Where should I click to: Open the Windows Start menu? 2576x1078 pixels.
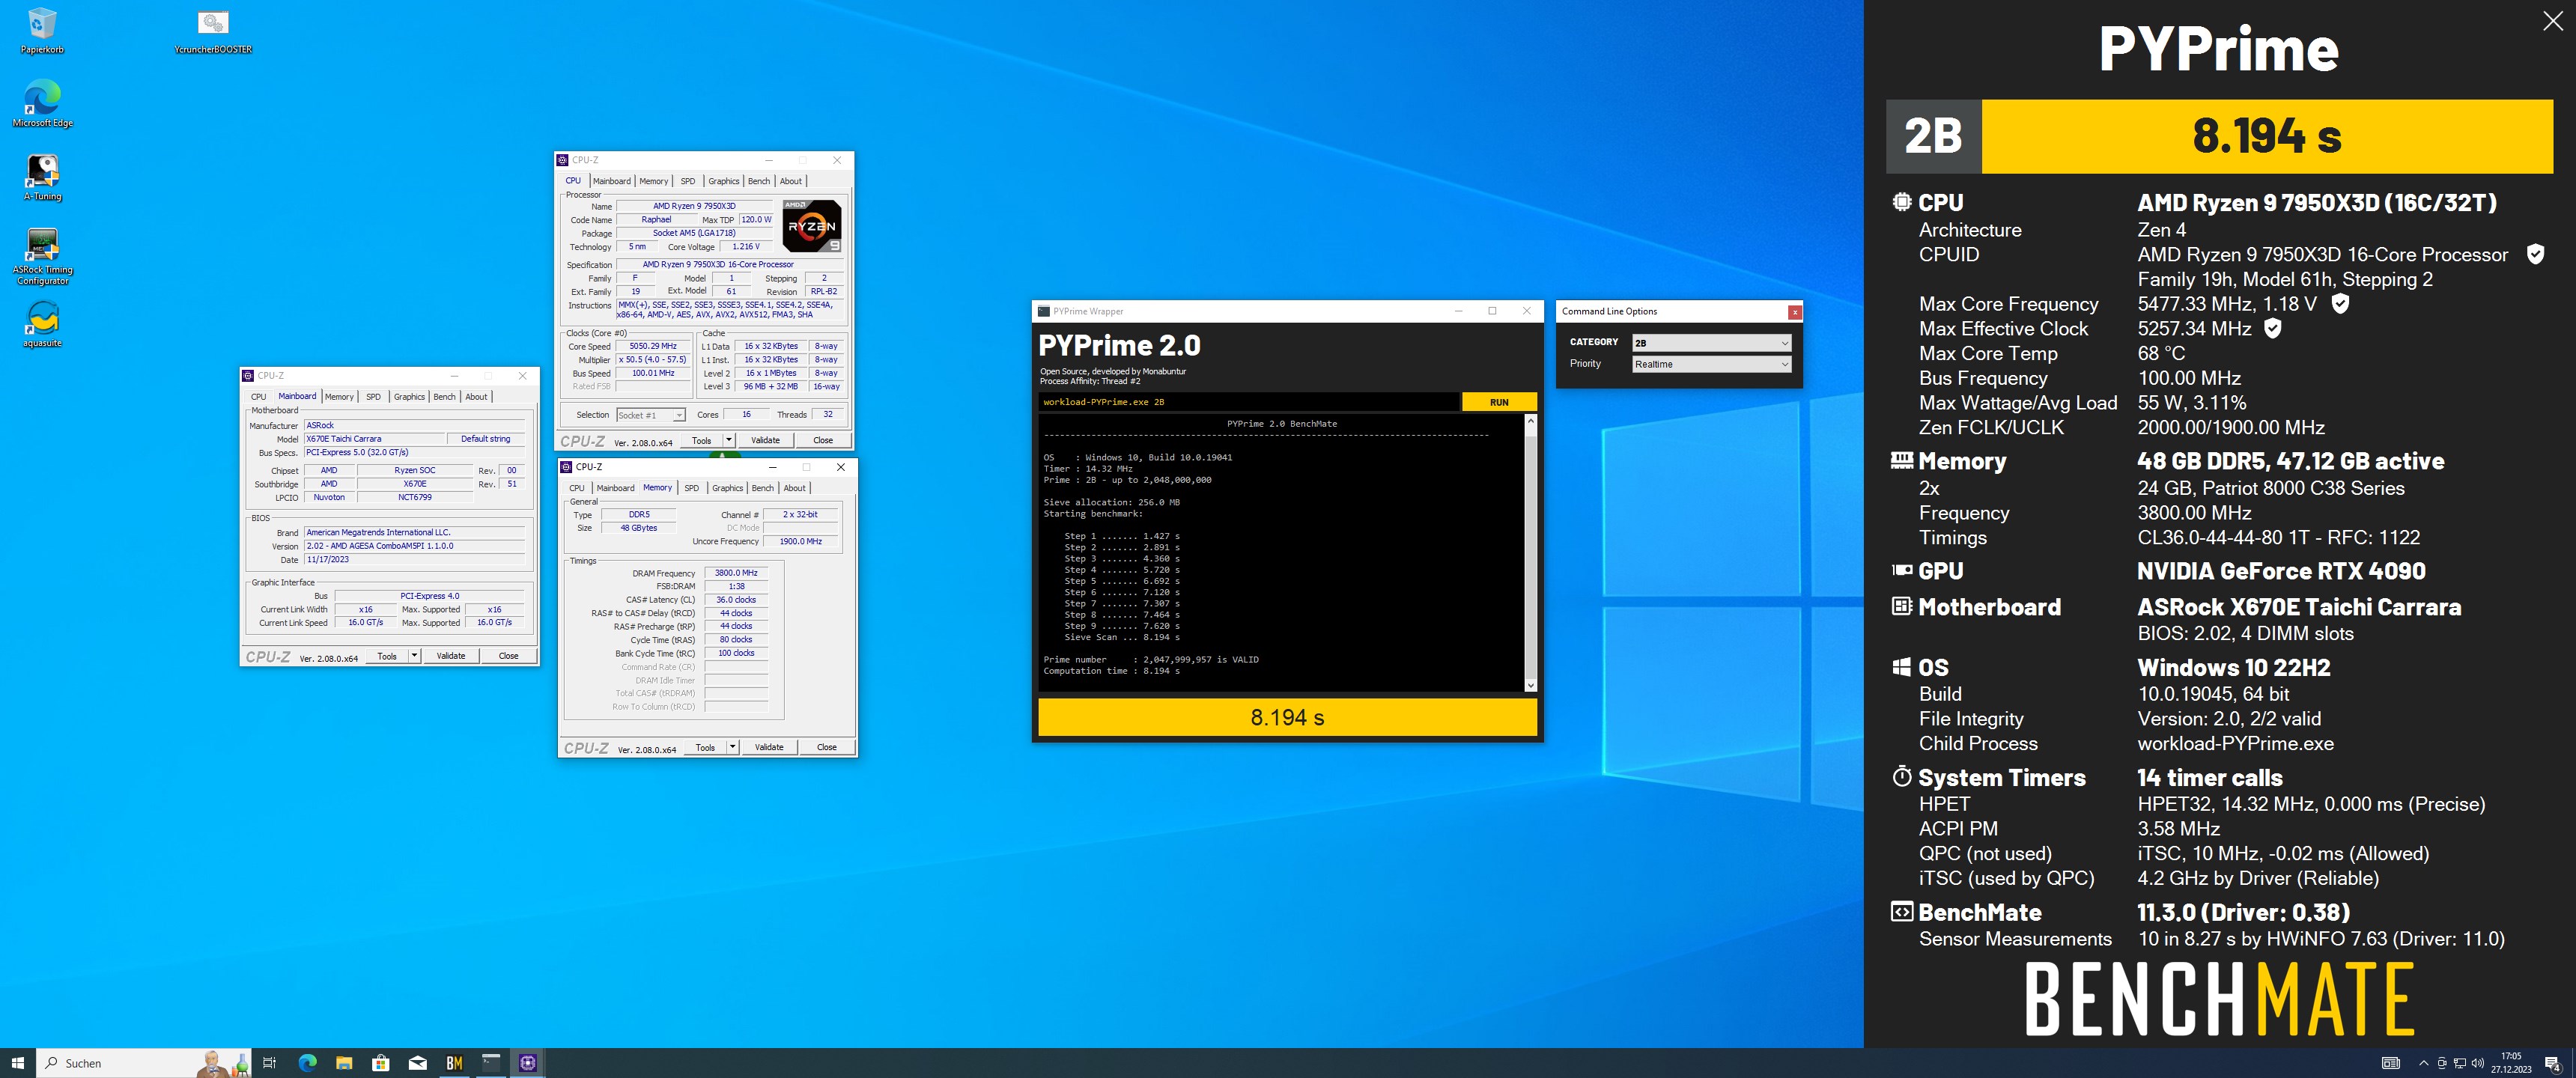[17, 1062]
